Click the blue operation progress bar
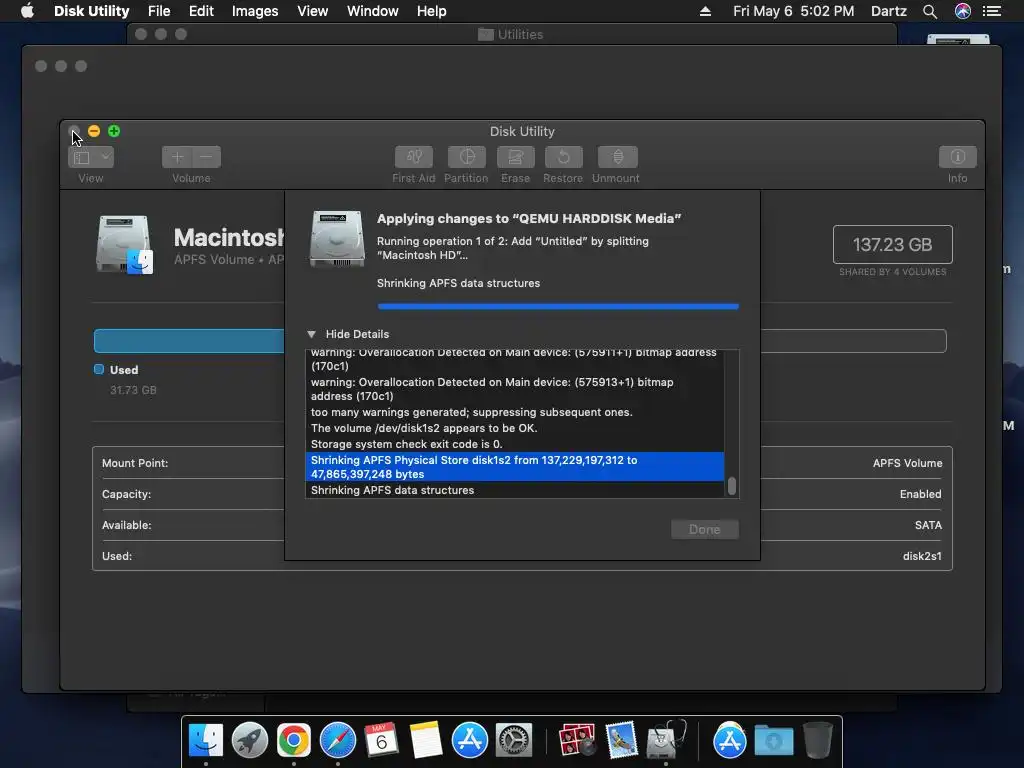This screenshot has width=1024, height=768. pyautogui.click(x=558, y=306)
